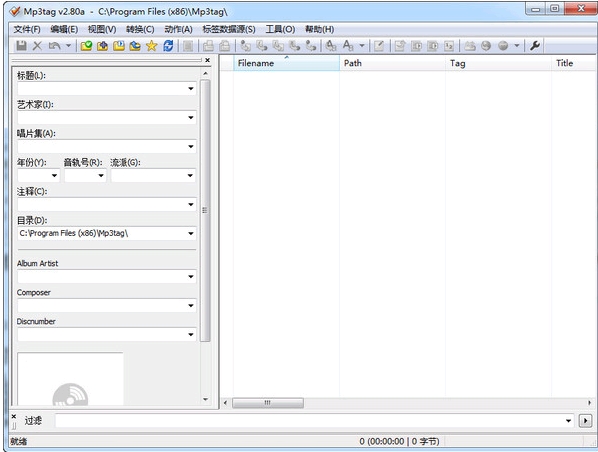Open the tag sources dropdown arrow
Viewport: 598px width, 452px height.
click(x=517, y=46)
